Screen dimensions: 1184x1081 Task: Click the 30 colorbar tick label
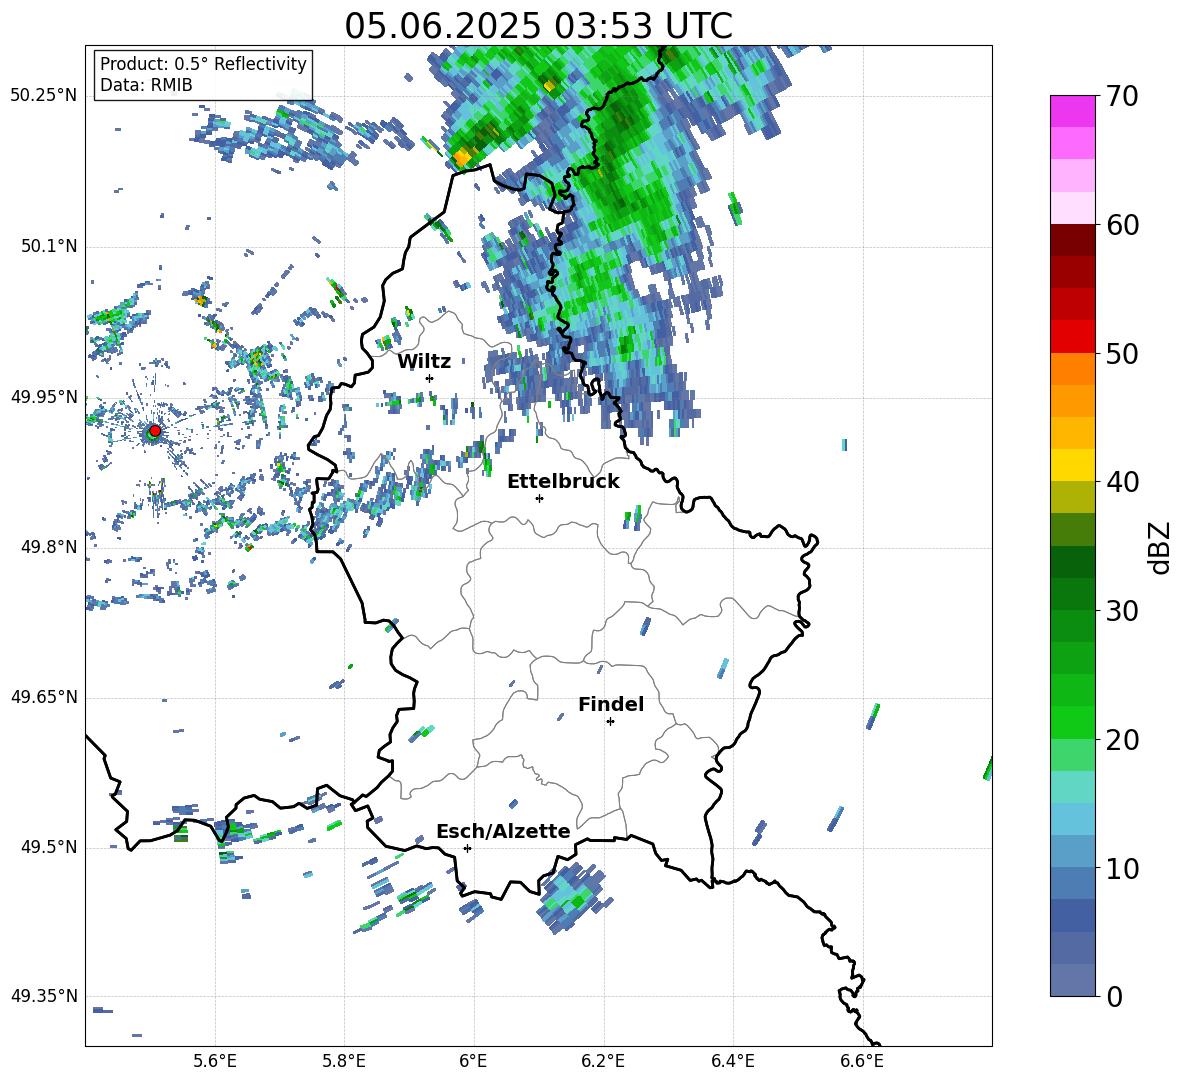pyautogui.click(x=1122, y=611)
